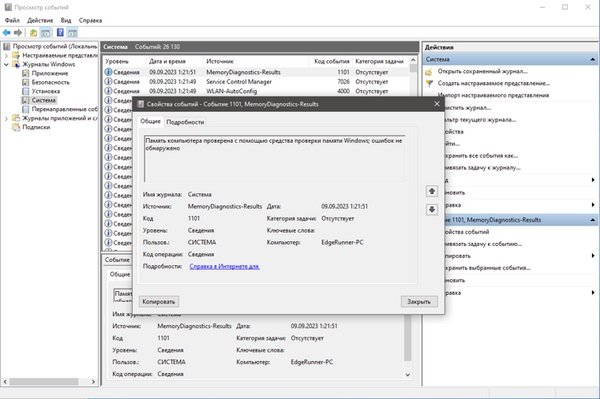This screenshot has height=399, width=600.
Task: Click the Back arrow toolbar icon
Action: [7, 33]
